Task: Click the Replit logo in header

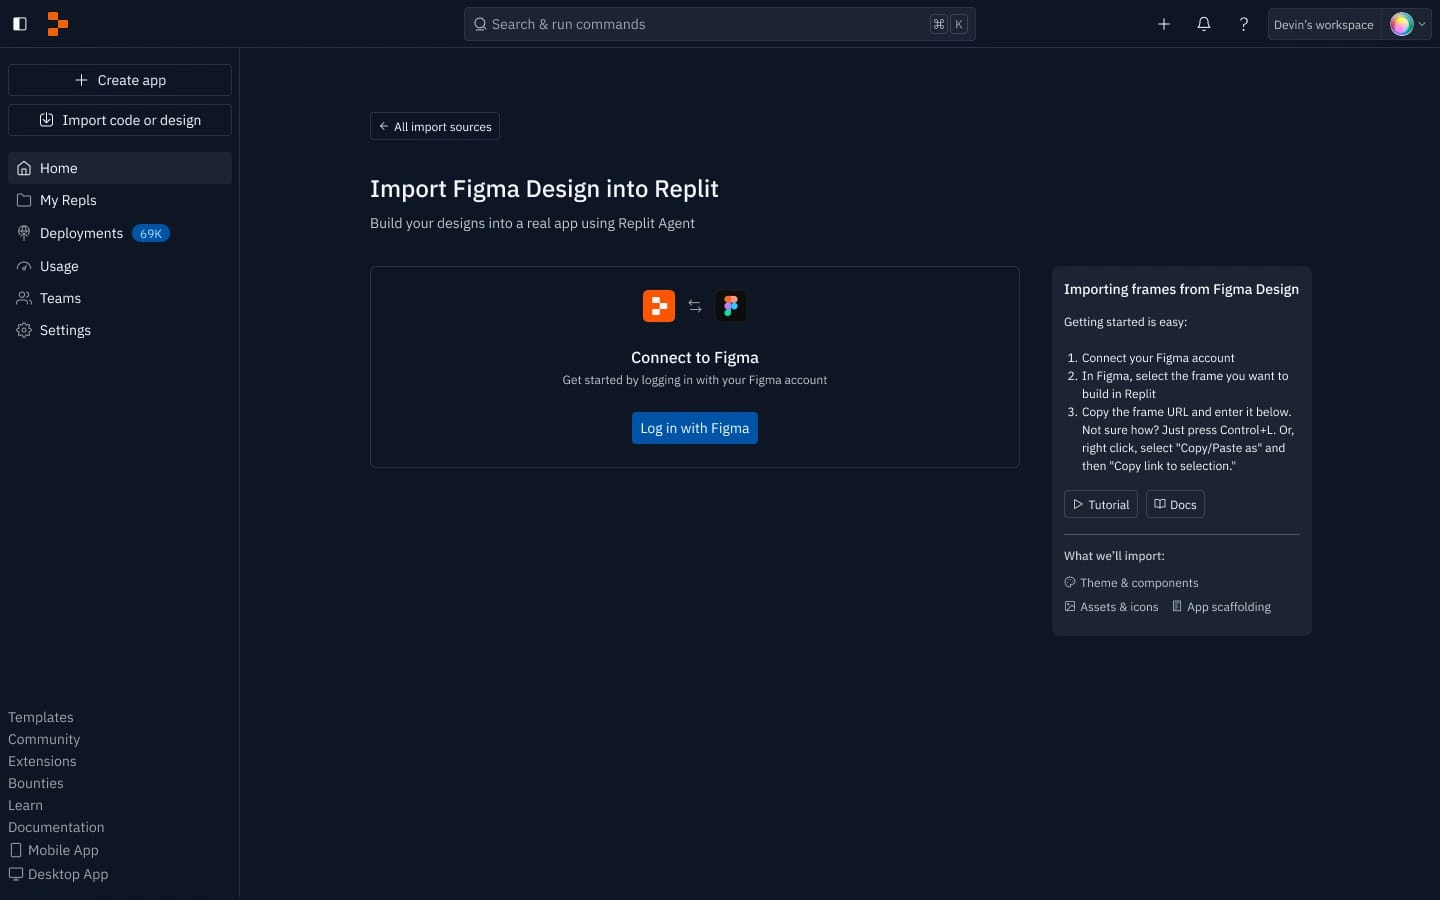Action: pyautogui.click(x=58, y=24)
